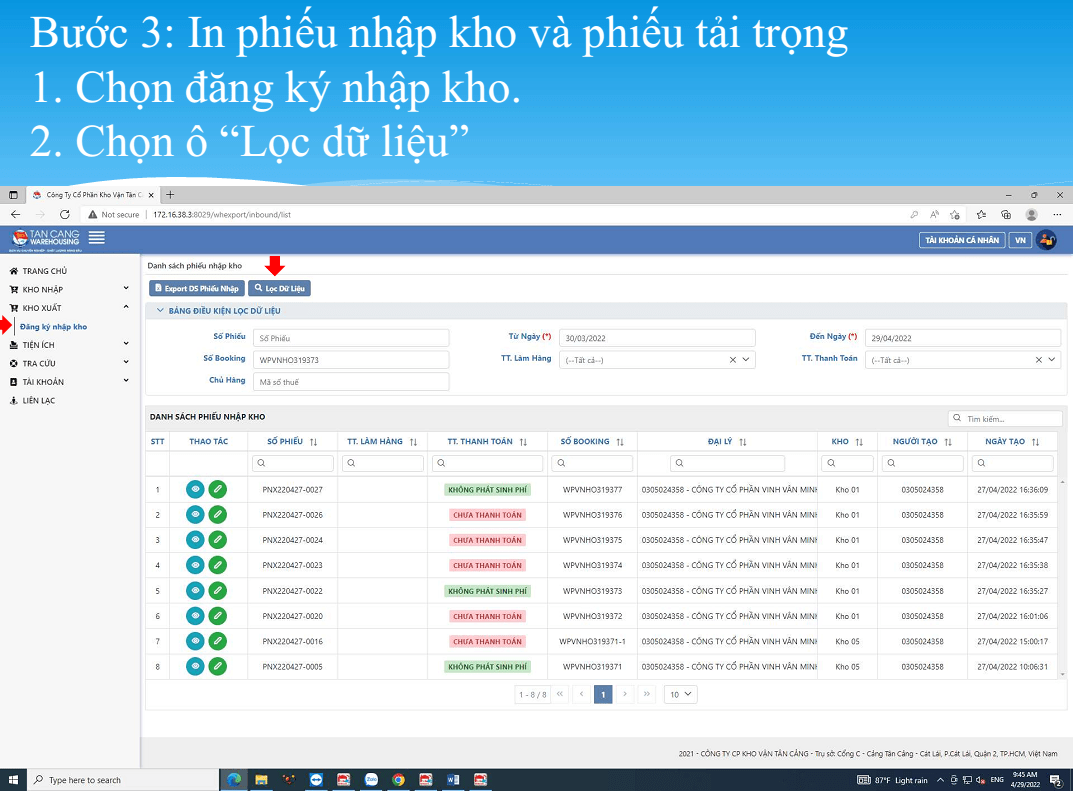Viewport: 1073px width, 793px height.
Task: Sort by Ngày Tạo column arrows
Action: coord(1035,442)
